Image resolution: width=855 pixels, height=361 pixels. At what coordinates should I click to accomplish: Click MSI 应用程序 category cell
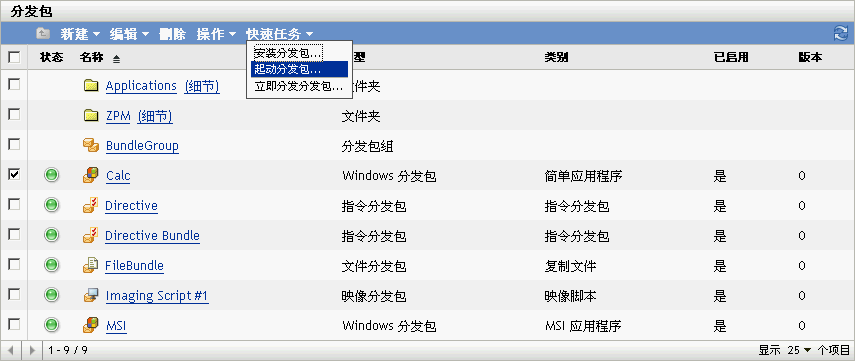(x=583, y=326)
